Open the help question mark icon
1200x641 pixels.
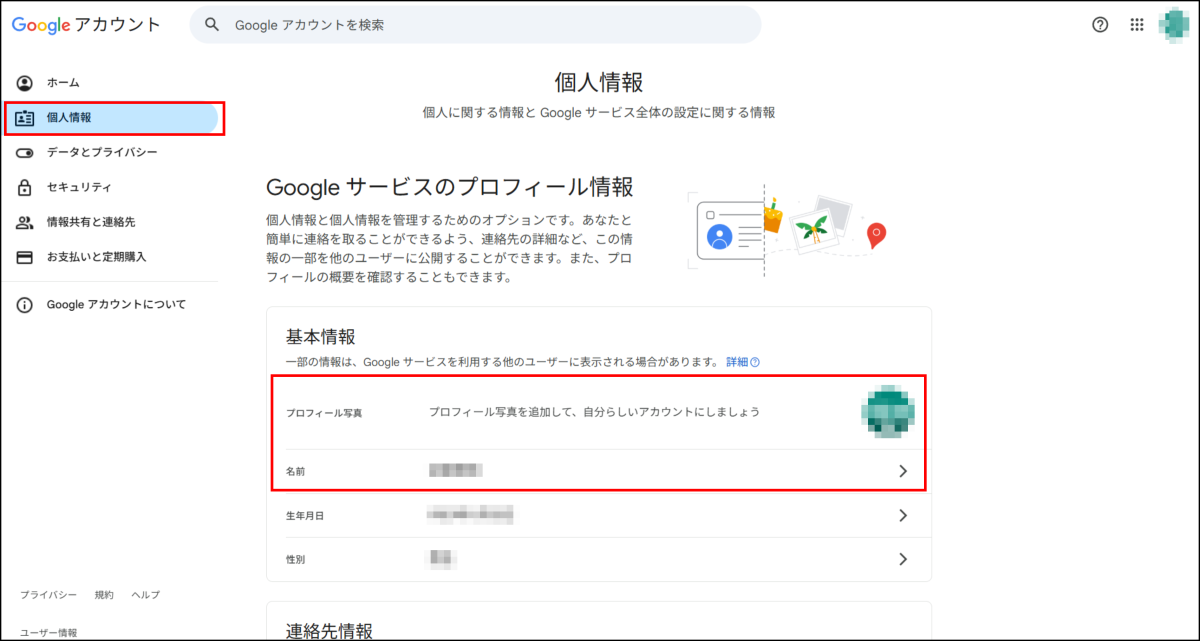[1100, 25]
